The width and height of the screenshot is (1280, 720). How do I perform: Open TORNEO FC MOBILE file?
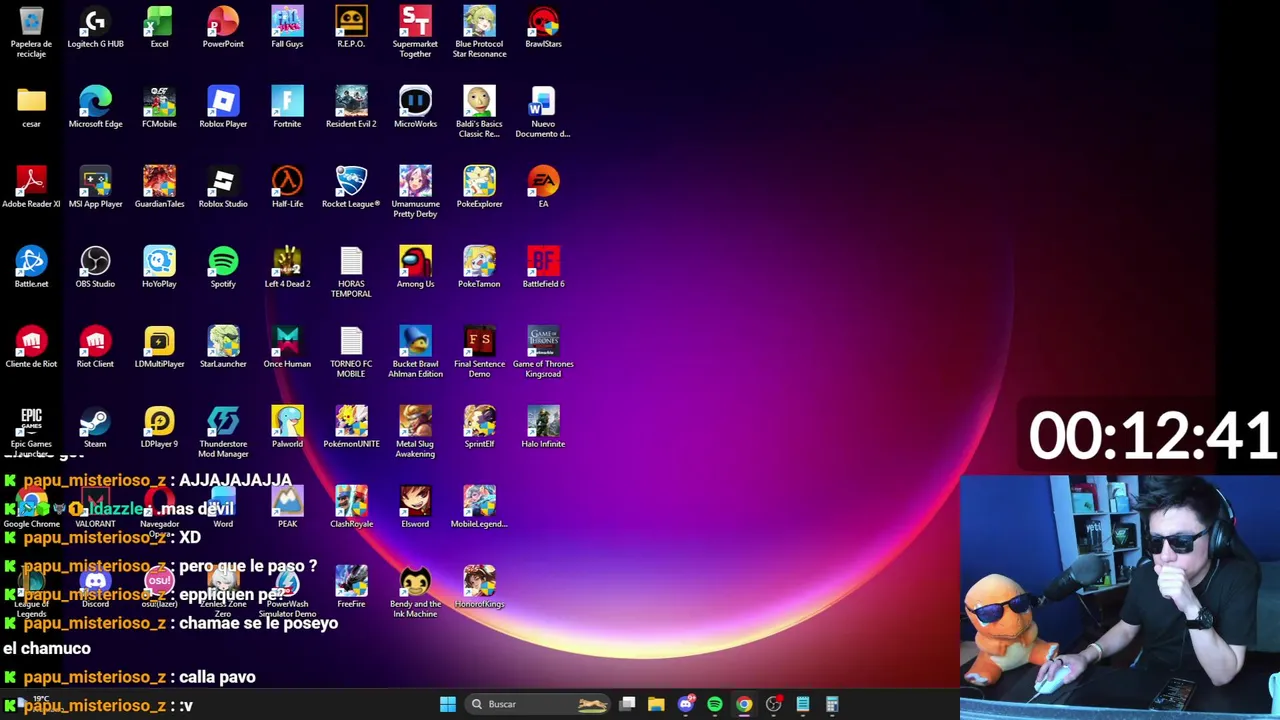[351, 352]
